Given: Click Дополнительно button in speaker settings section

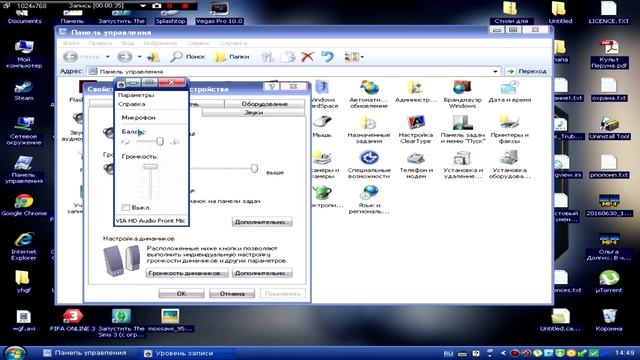Looking at the screenshot, I should (262, 273).
